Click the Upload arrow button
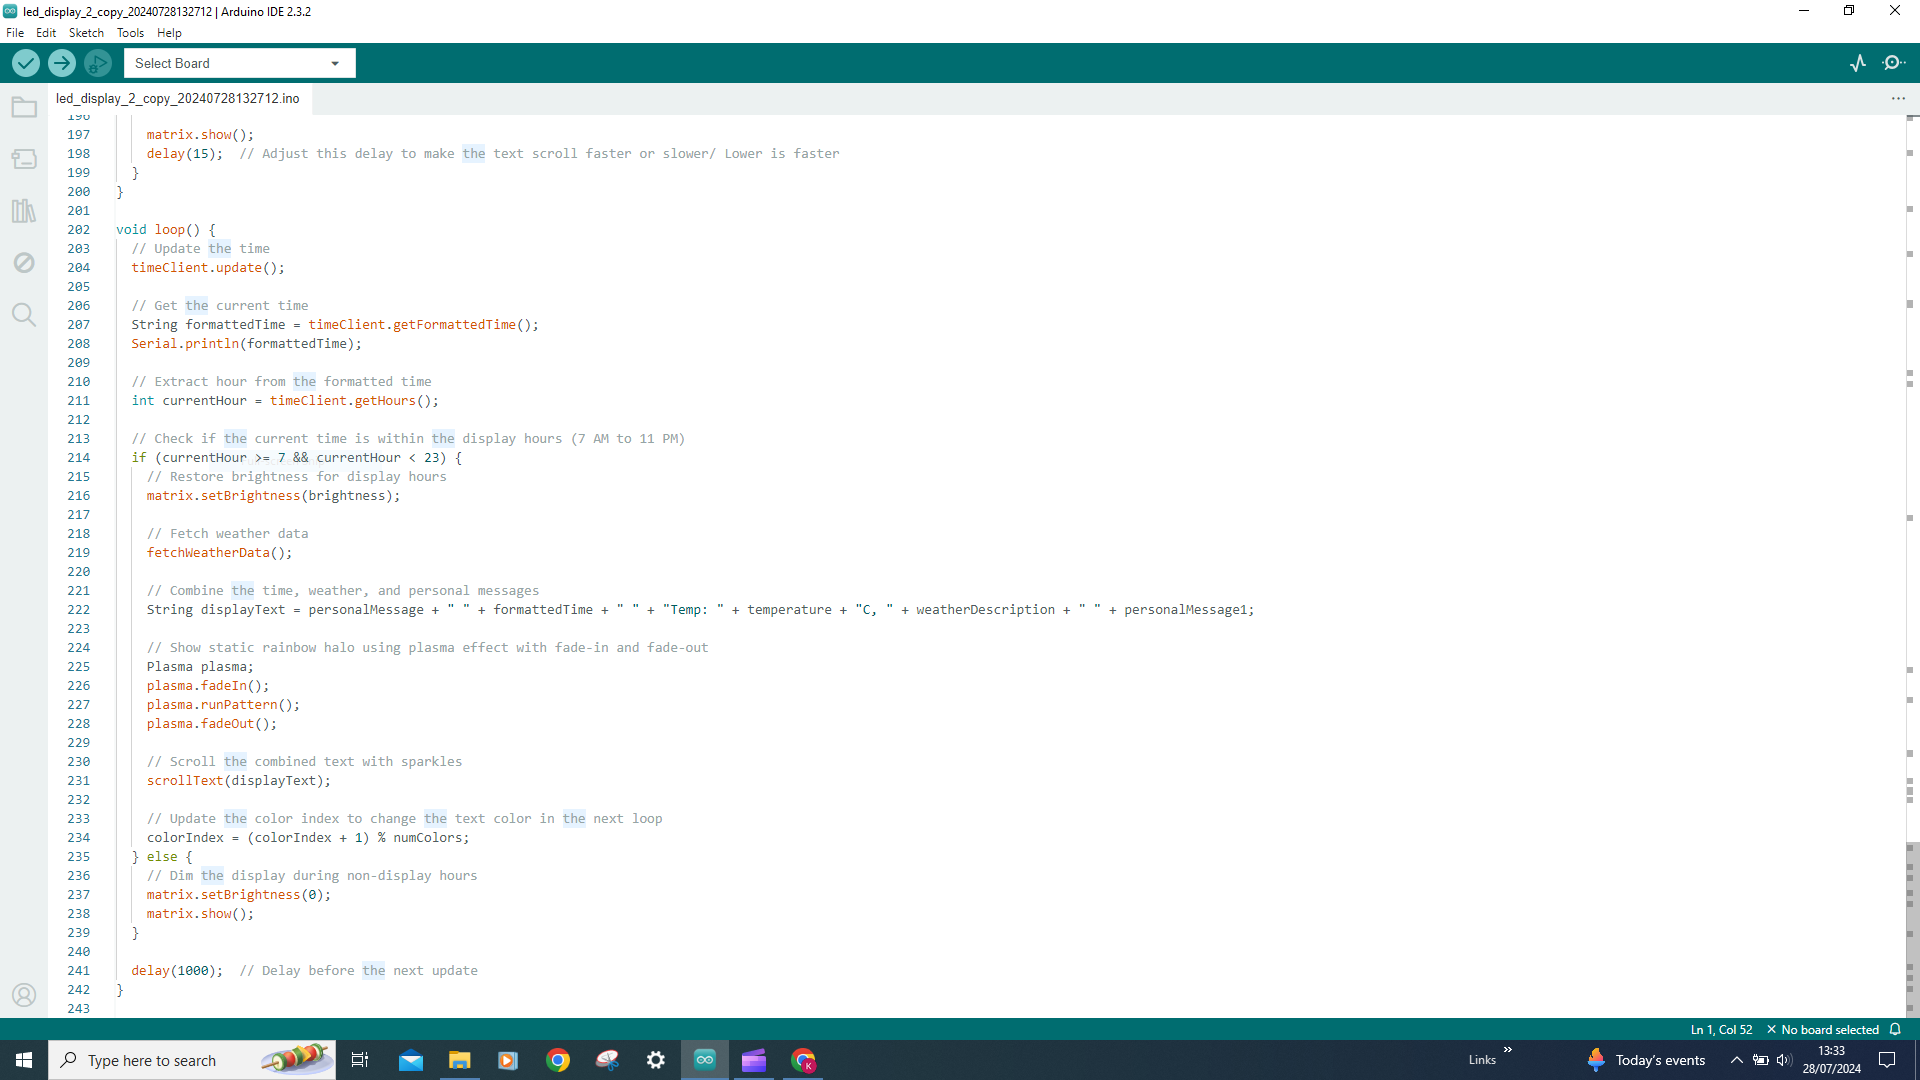This screenshot has height=1080, width=1920. tap(62, 63)
